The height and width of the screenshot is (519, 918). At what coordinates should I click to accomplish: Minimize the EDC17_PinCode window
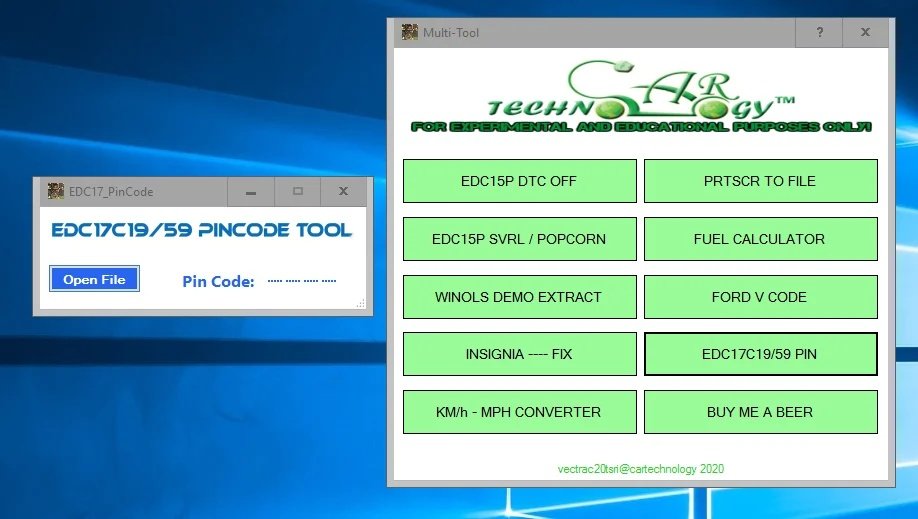[251, 192]
